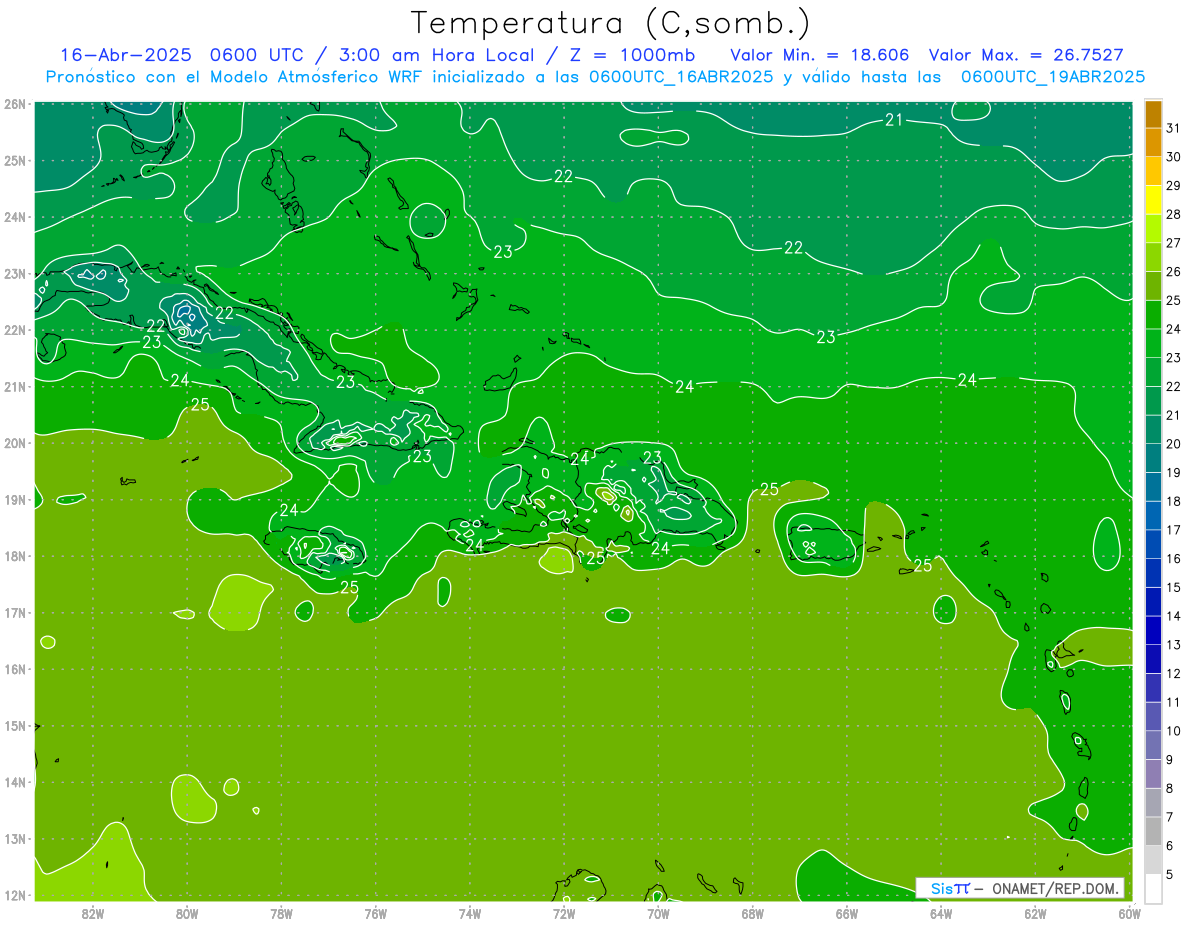This screenshot has width=1200, height=927.
Task: Click the 20N latitude axis label
Action: (14, 443)
